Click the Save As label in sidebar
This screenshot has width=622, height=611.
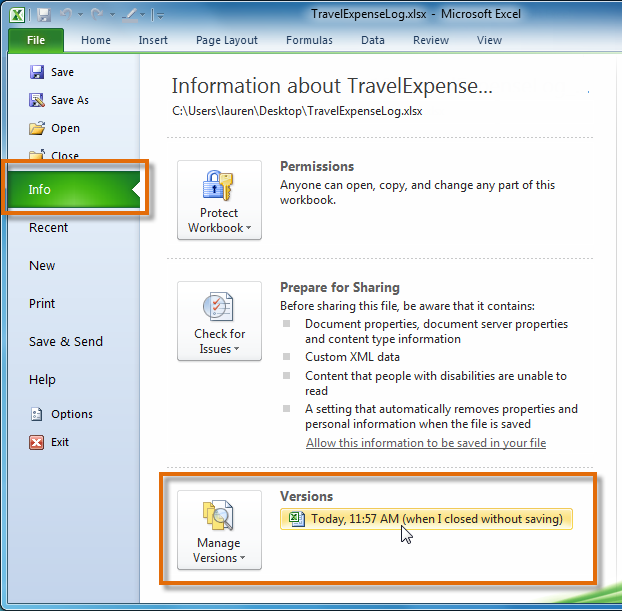[70, 100]
